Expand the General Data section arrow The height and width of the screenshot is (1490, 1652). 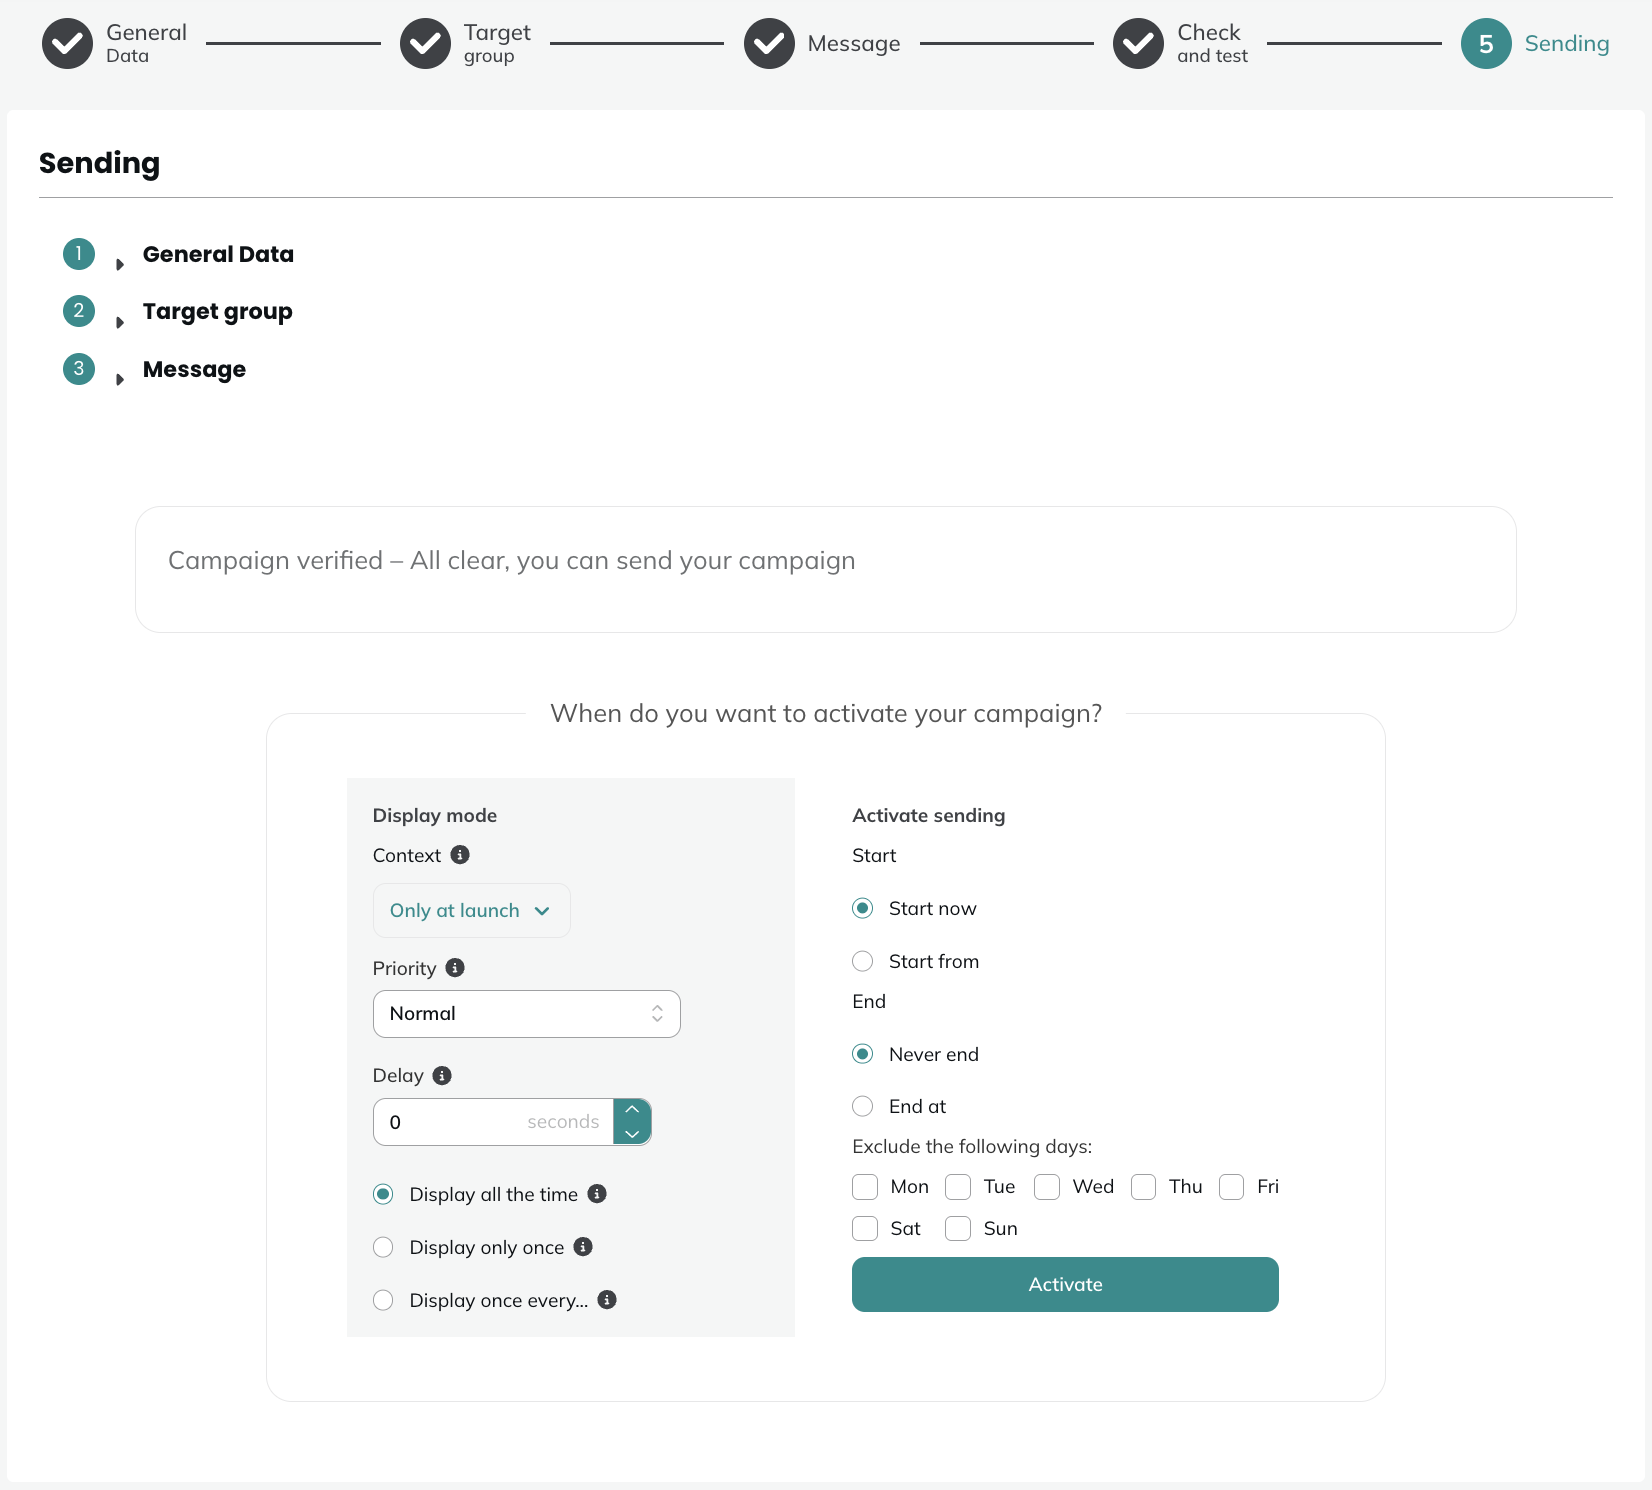tap(120, 265)
